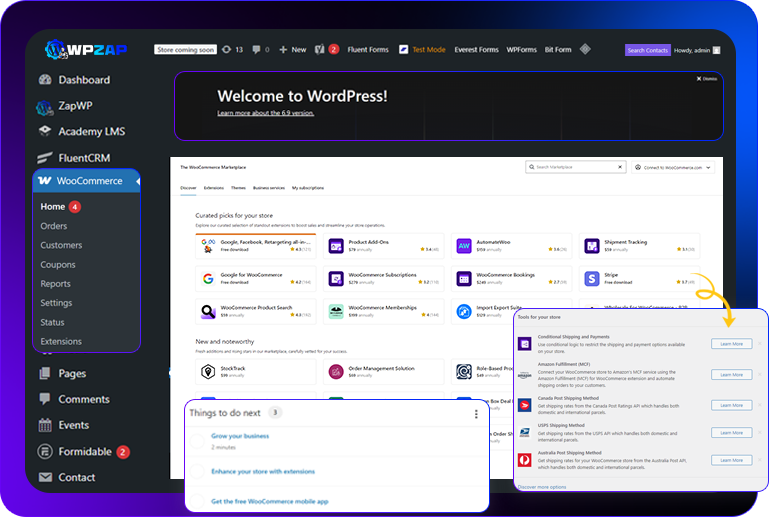The height and width of the screenshot is (531, 784).
Task: Expand the New menu in admin bar
Action: 293,49
